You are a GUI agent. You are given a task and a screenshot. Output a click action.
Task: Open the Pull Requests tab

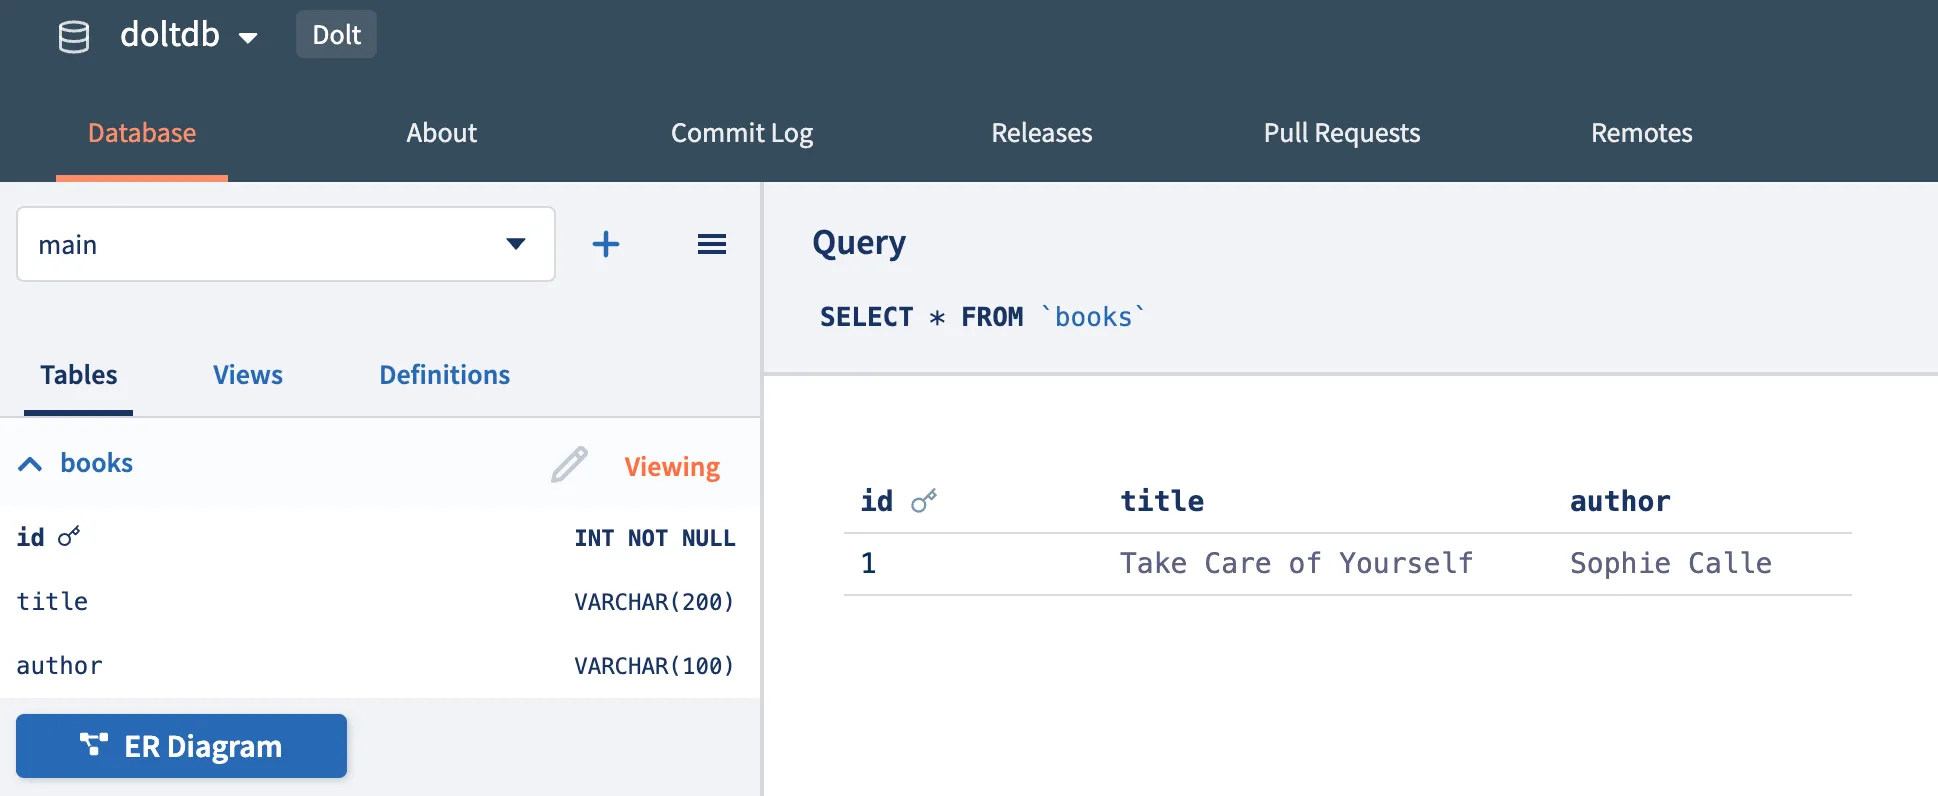(1341, 133)
